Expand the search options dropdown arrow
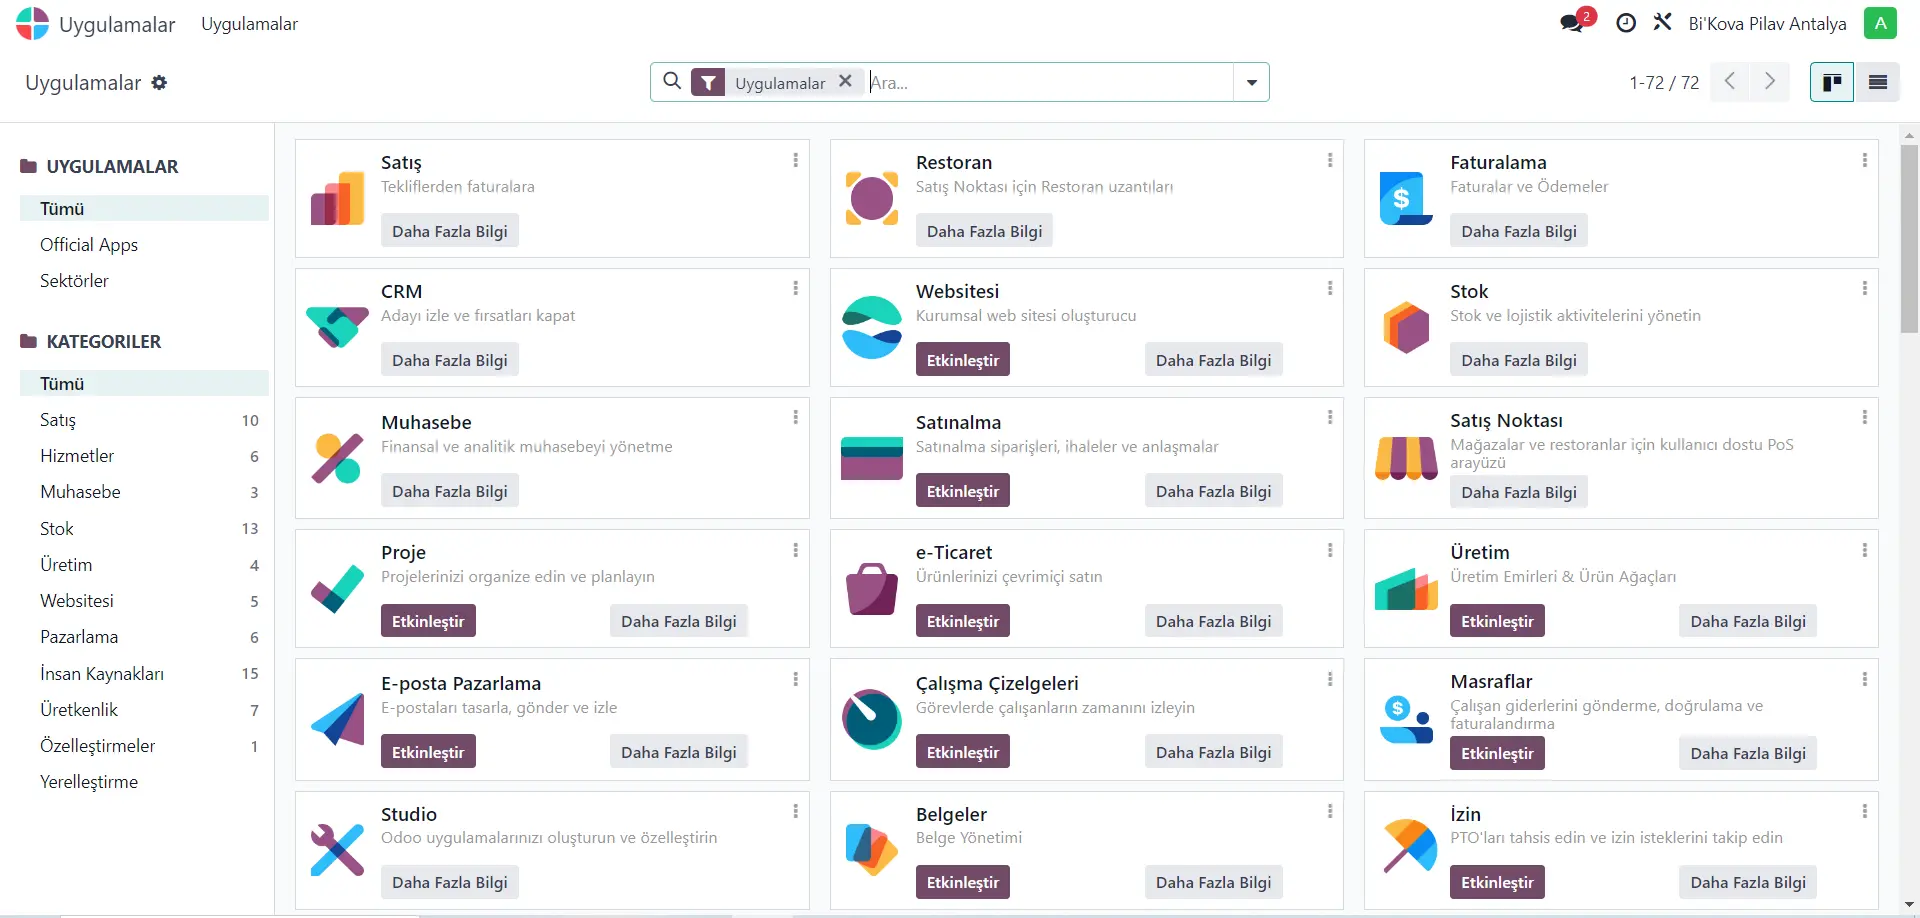The width and height of the screenshot is (1920, 918). pyautogui.click(x=1251, y=83)
